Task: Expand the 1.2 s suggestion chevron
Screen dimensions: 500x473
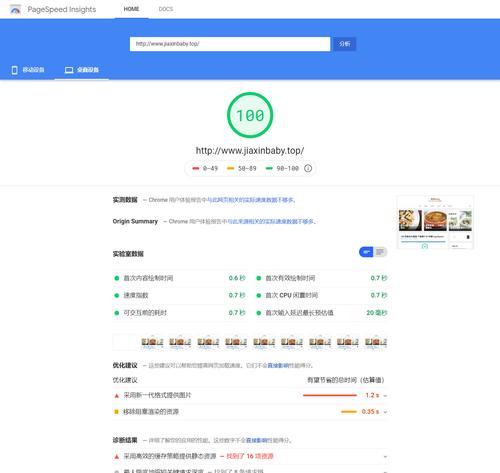Action: pos(385,396)
